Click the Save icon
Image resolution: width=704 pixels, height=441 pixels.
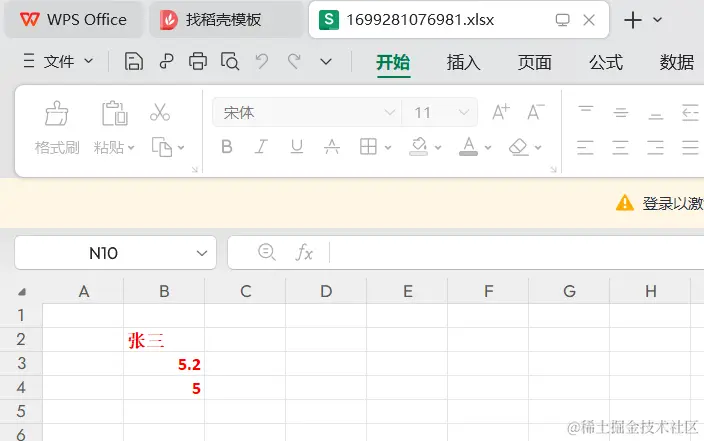coord(133,61)
